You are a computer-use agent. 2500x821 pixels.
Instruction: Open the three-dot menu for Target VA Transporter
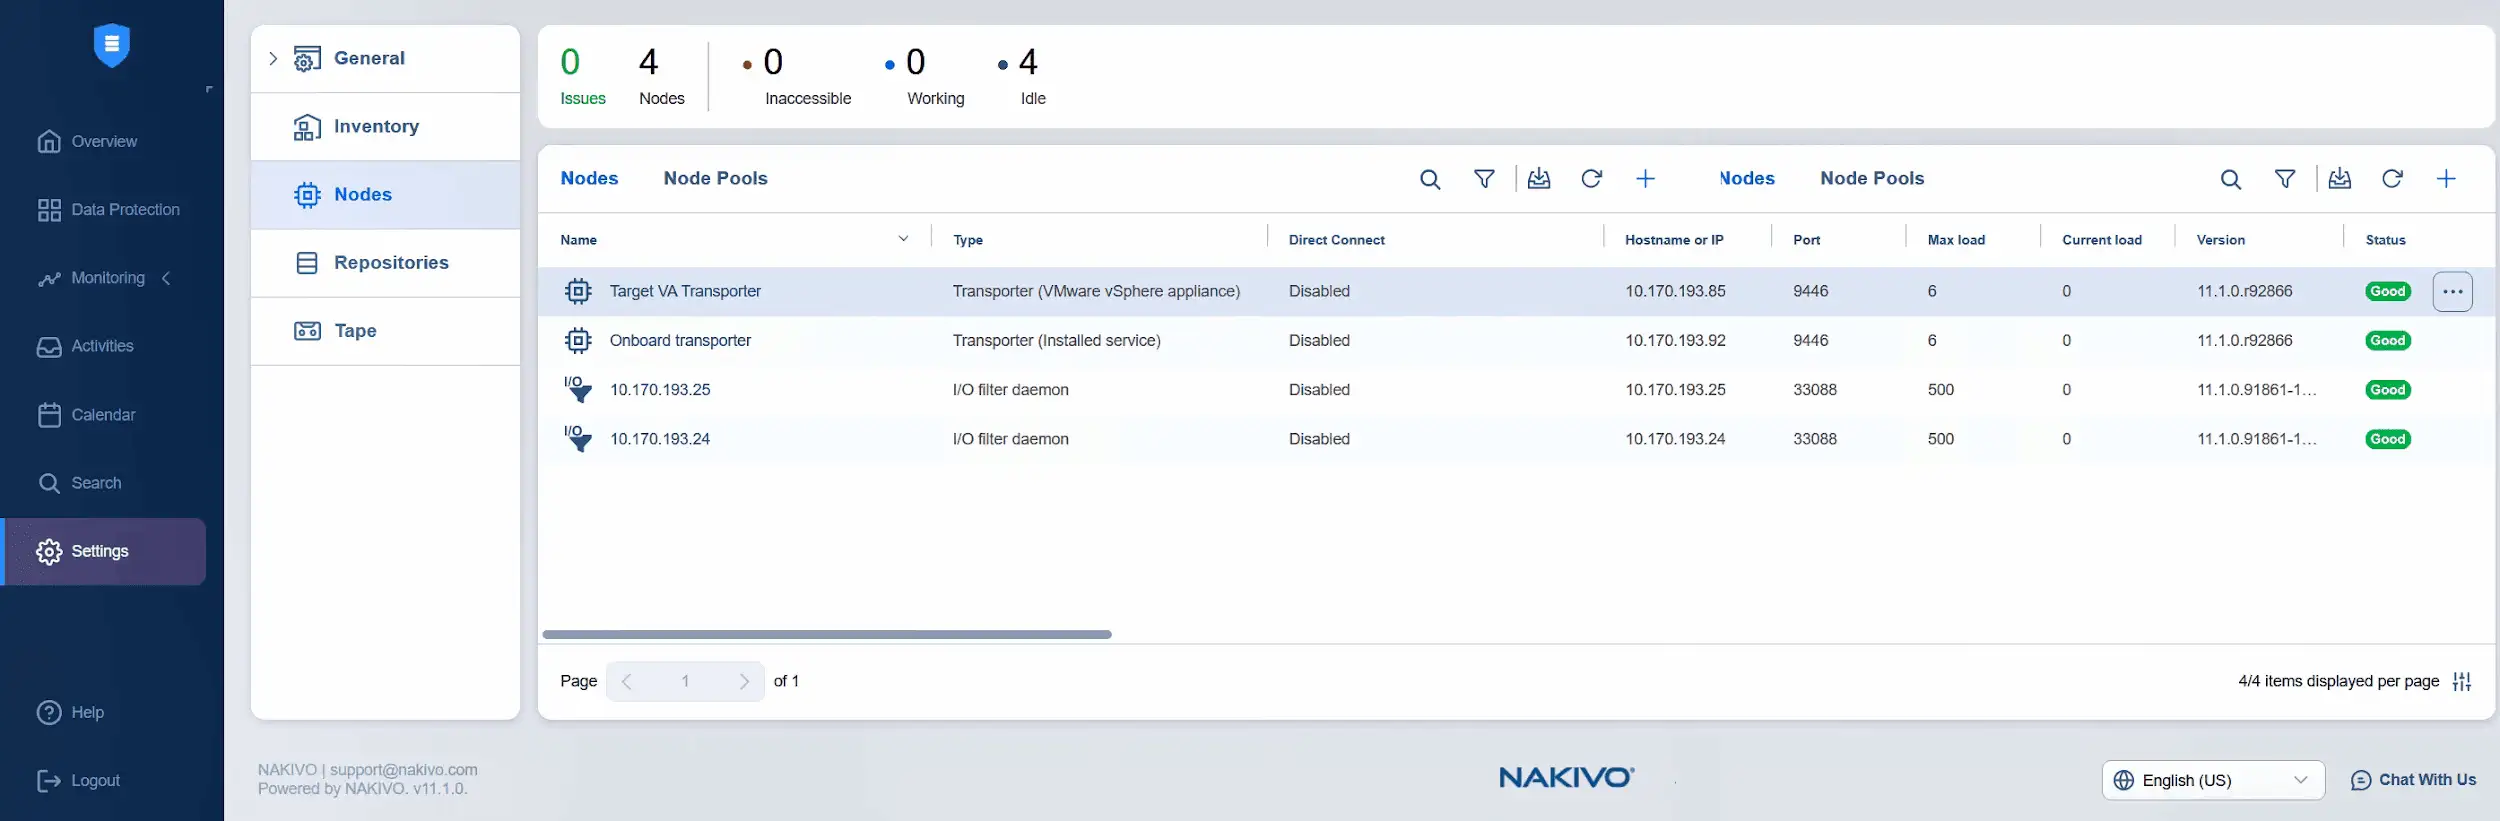(2452, 292)
